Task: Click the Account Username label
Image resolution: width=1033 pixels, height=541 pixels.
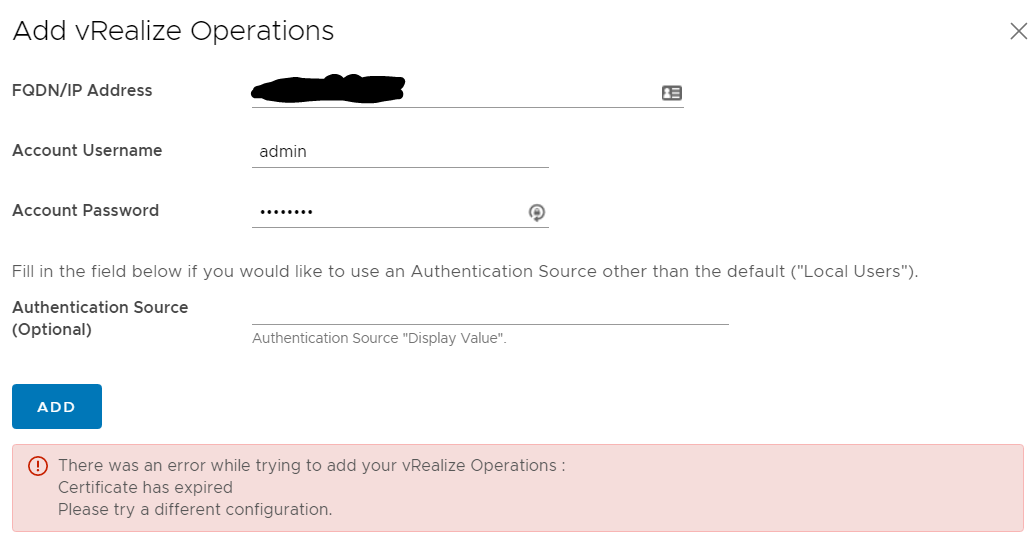Action: [x=87, y=150]
